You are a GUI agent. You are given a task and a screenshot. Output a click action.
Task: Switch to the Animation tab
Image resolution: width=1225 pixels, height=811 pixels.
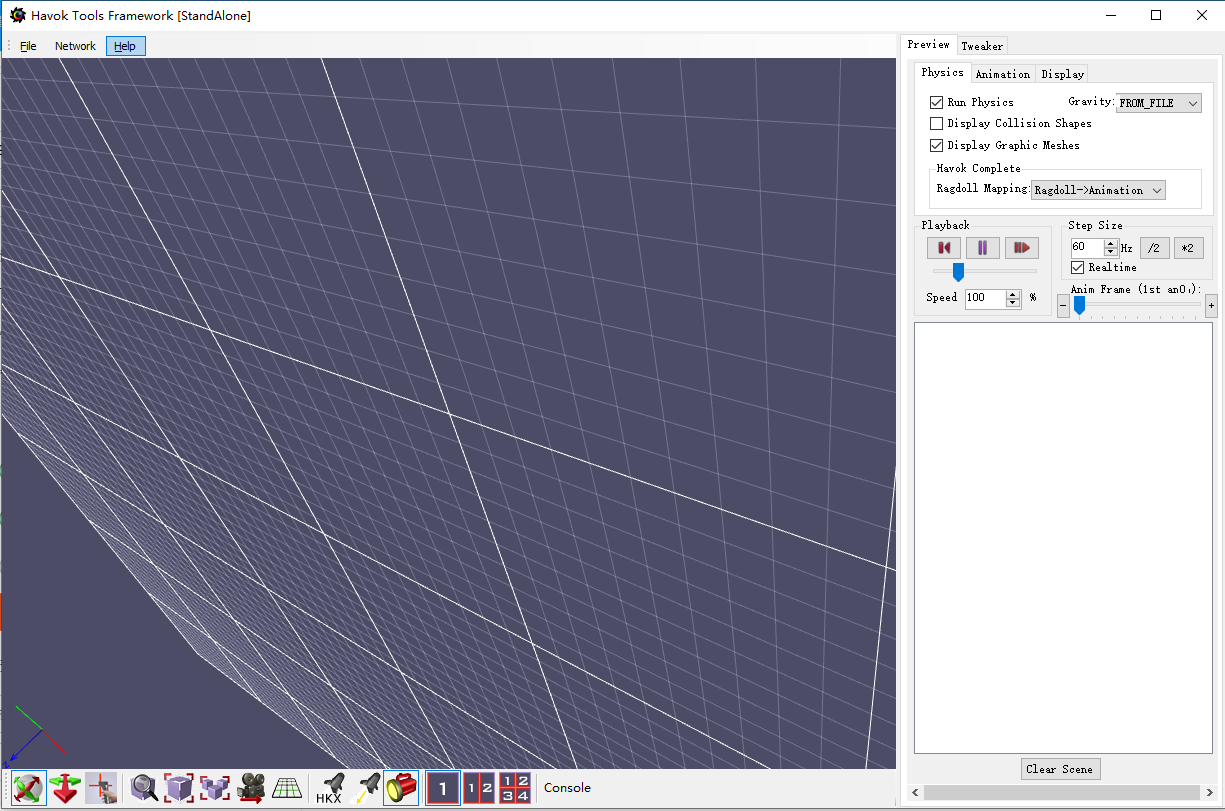1002,74
